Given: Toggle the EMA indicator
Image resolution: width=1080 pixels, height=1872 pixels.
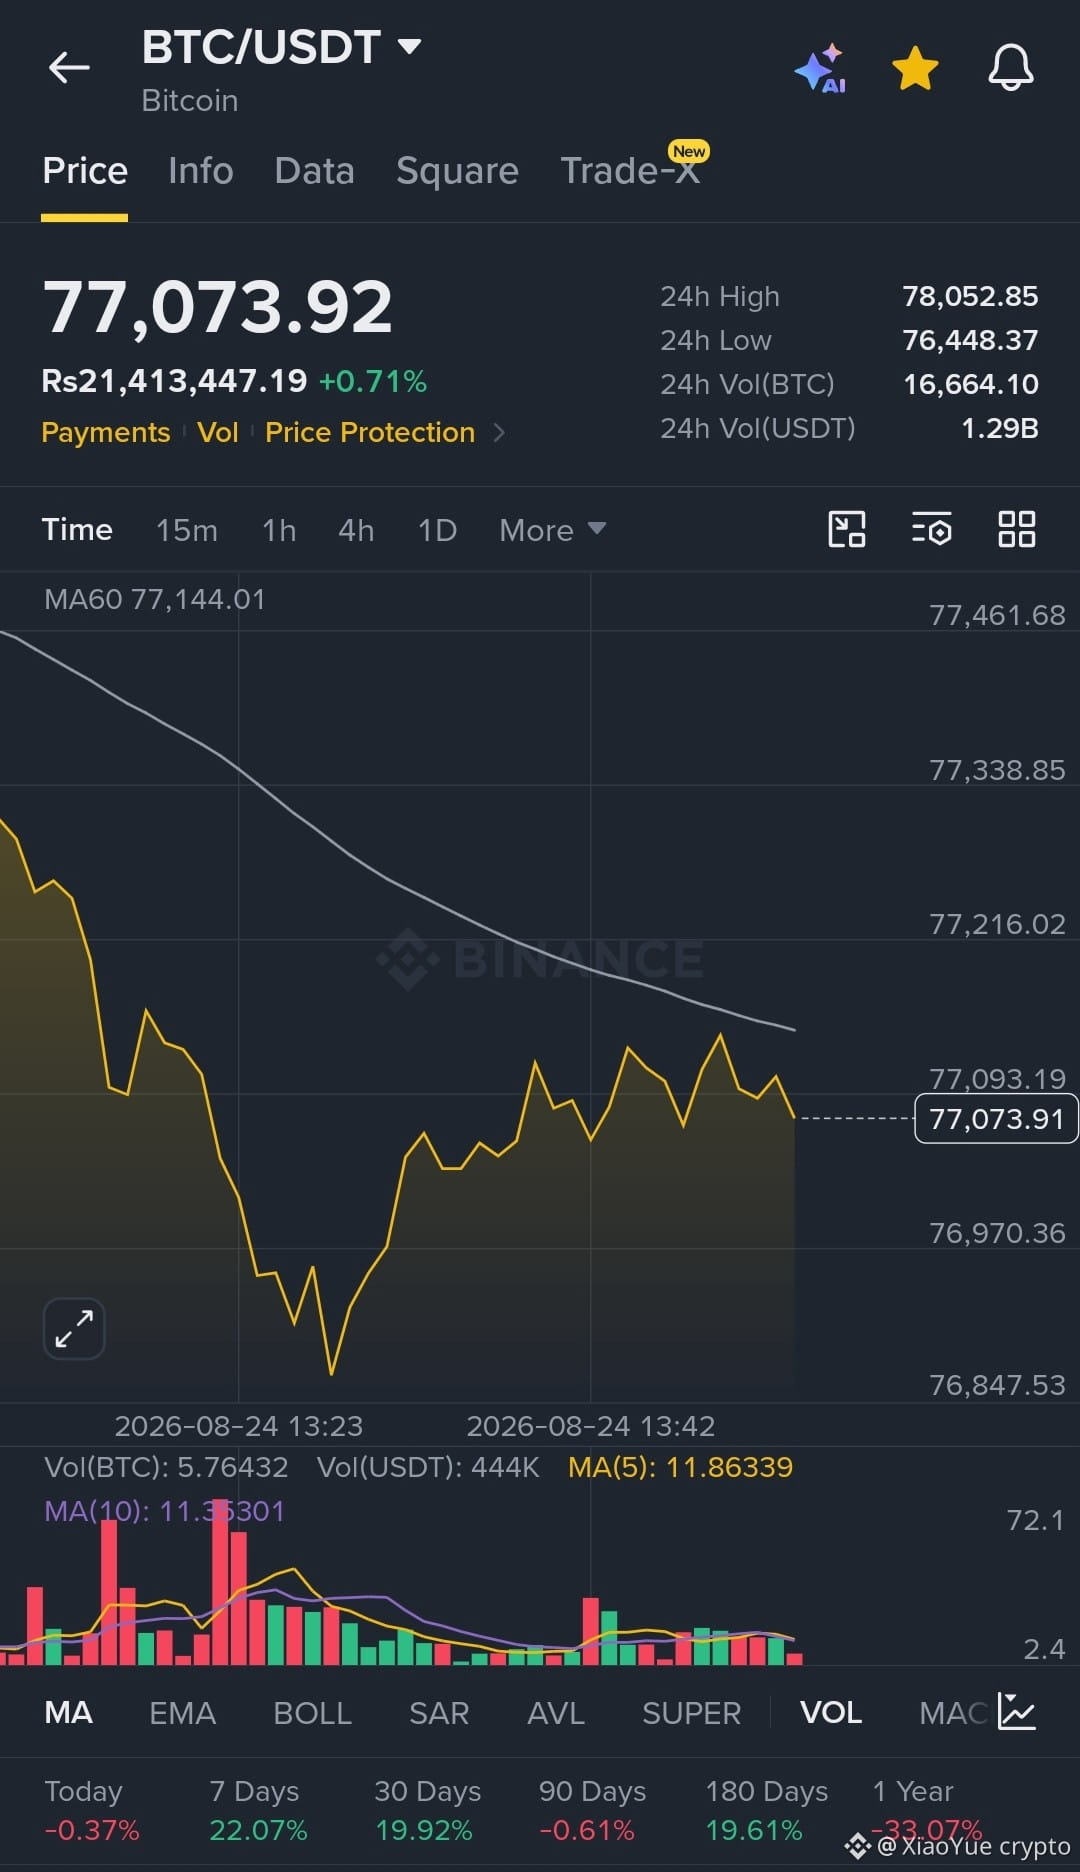Looking at the screenshot, I should [182, 1713].
